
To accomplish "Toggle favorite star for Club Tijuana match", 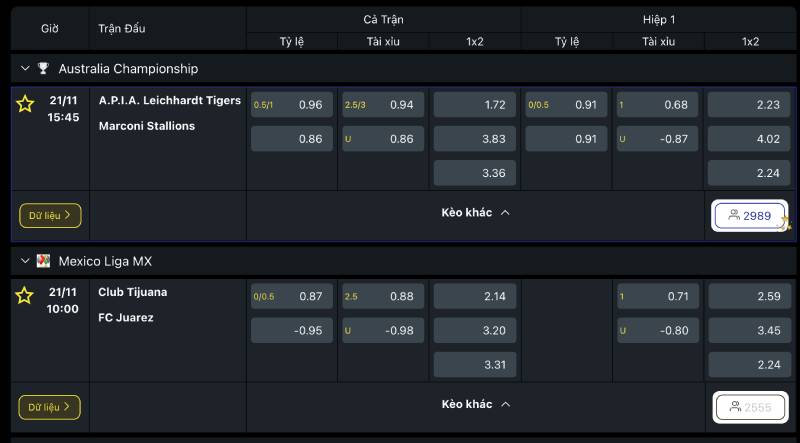I will (x=26, y=295).
